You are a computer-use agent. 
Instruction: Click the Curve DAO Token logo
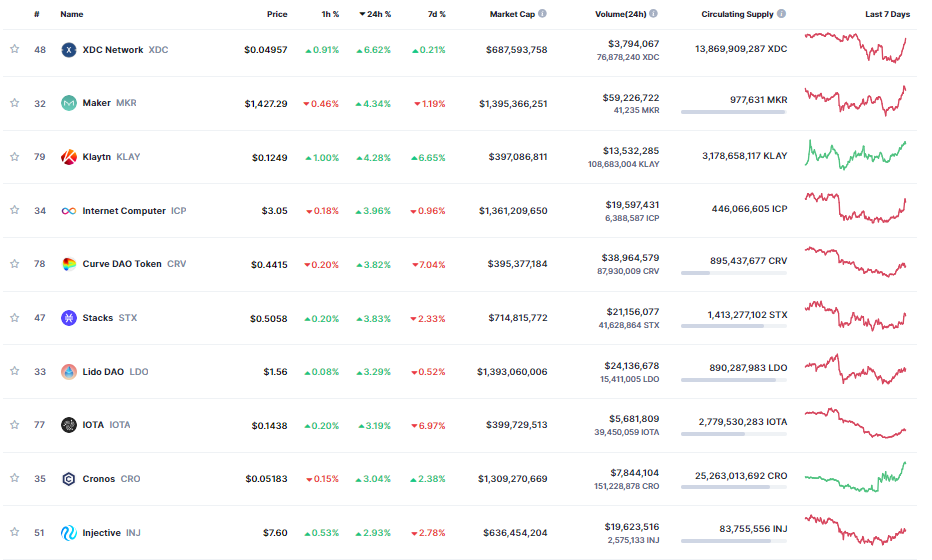coord(69,264)
